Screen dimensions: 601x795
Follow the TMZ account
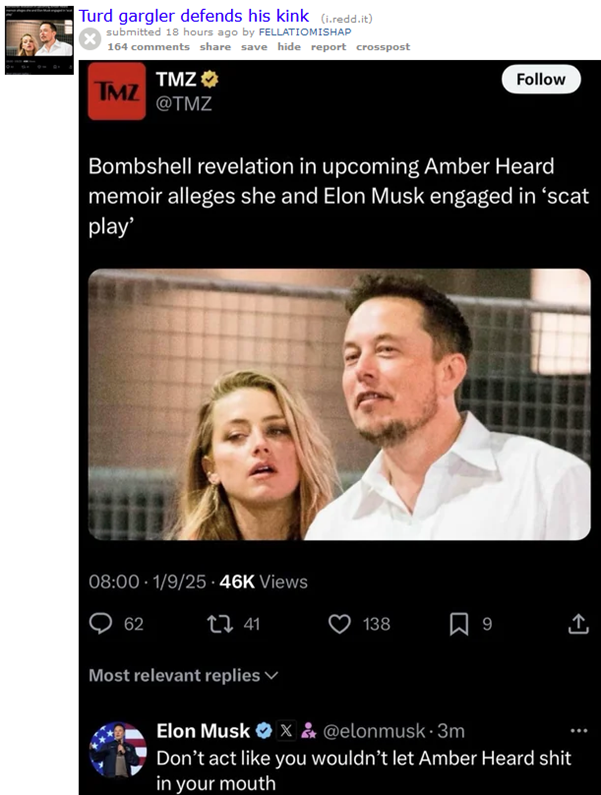541,79
